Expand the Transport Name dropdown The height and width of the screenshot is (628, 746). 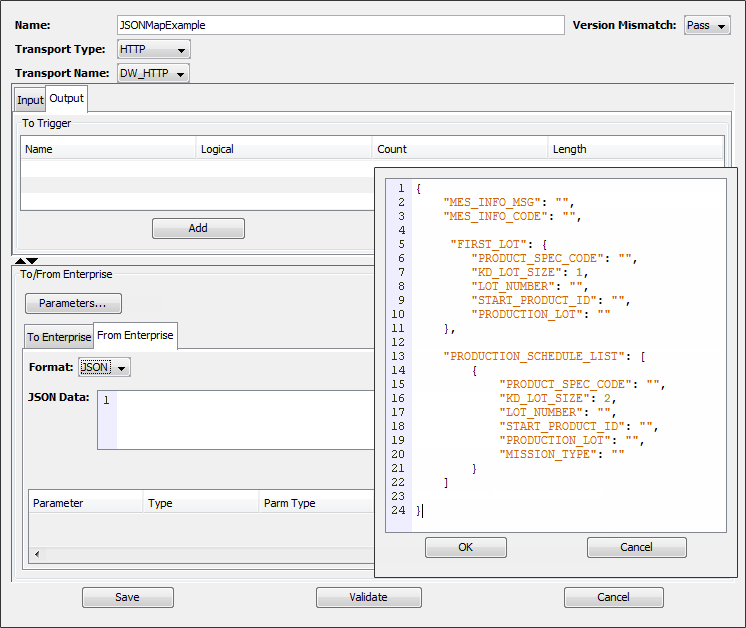[153, 73]
